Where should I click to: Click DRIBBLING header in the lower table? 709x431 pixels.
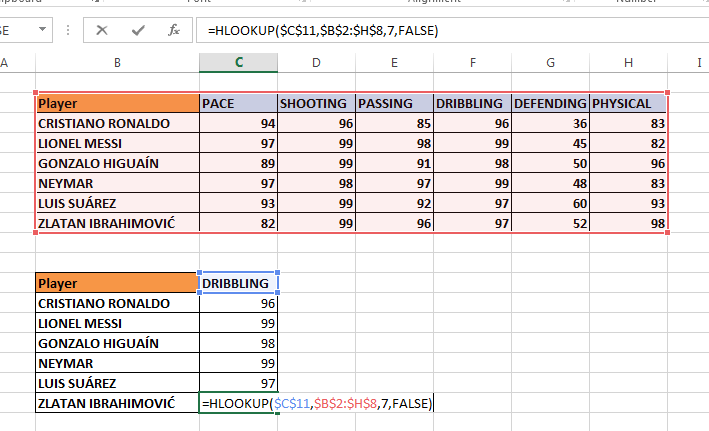pyautogui.click(x=238, y=283)
